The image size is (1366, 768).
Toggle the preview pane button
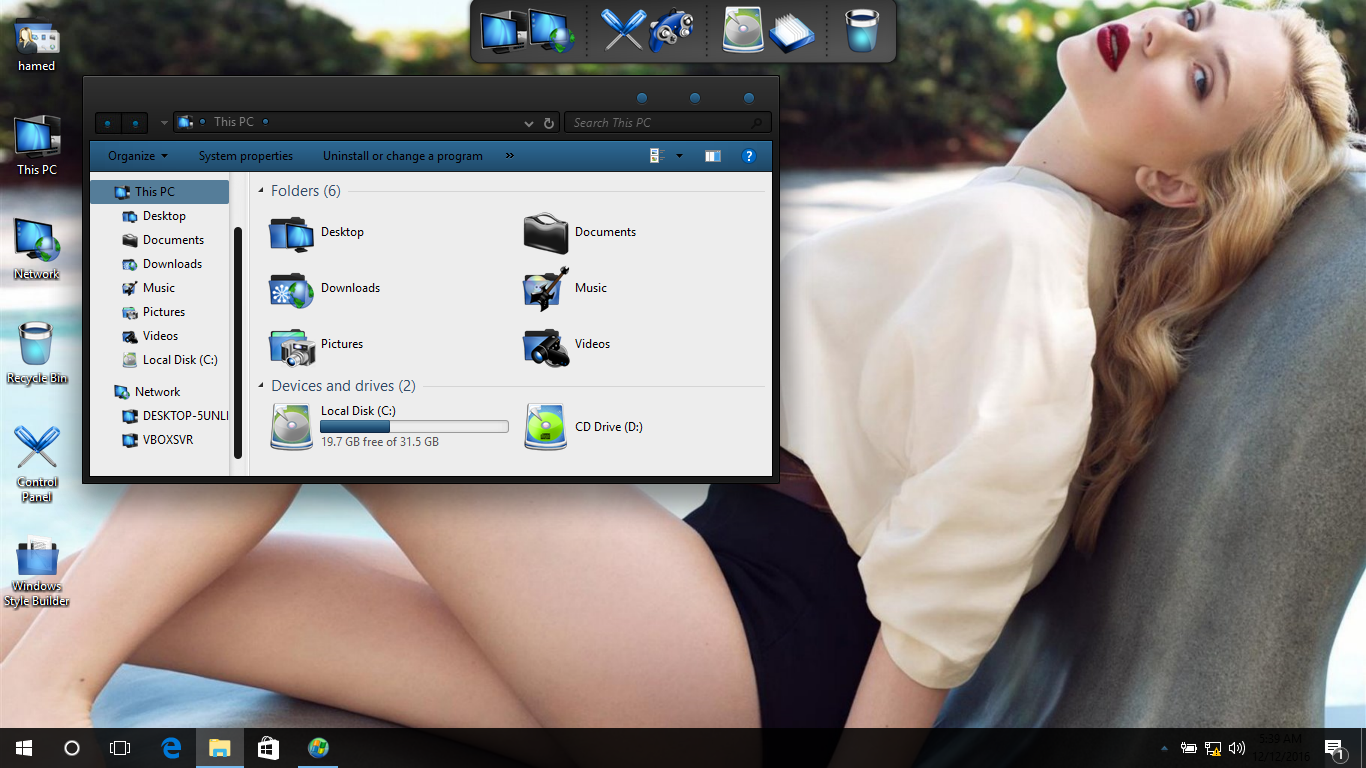[712, 156]
